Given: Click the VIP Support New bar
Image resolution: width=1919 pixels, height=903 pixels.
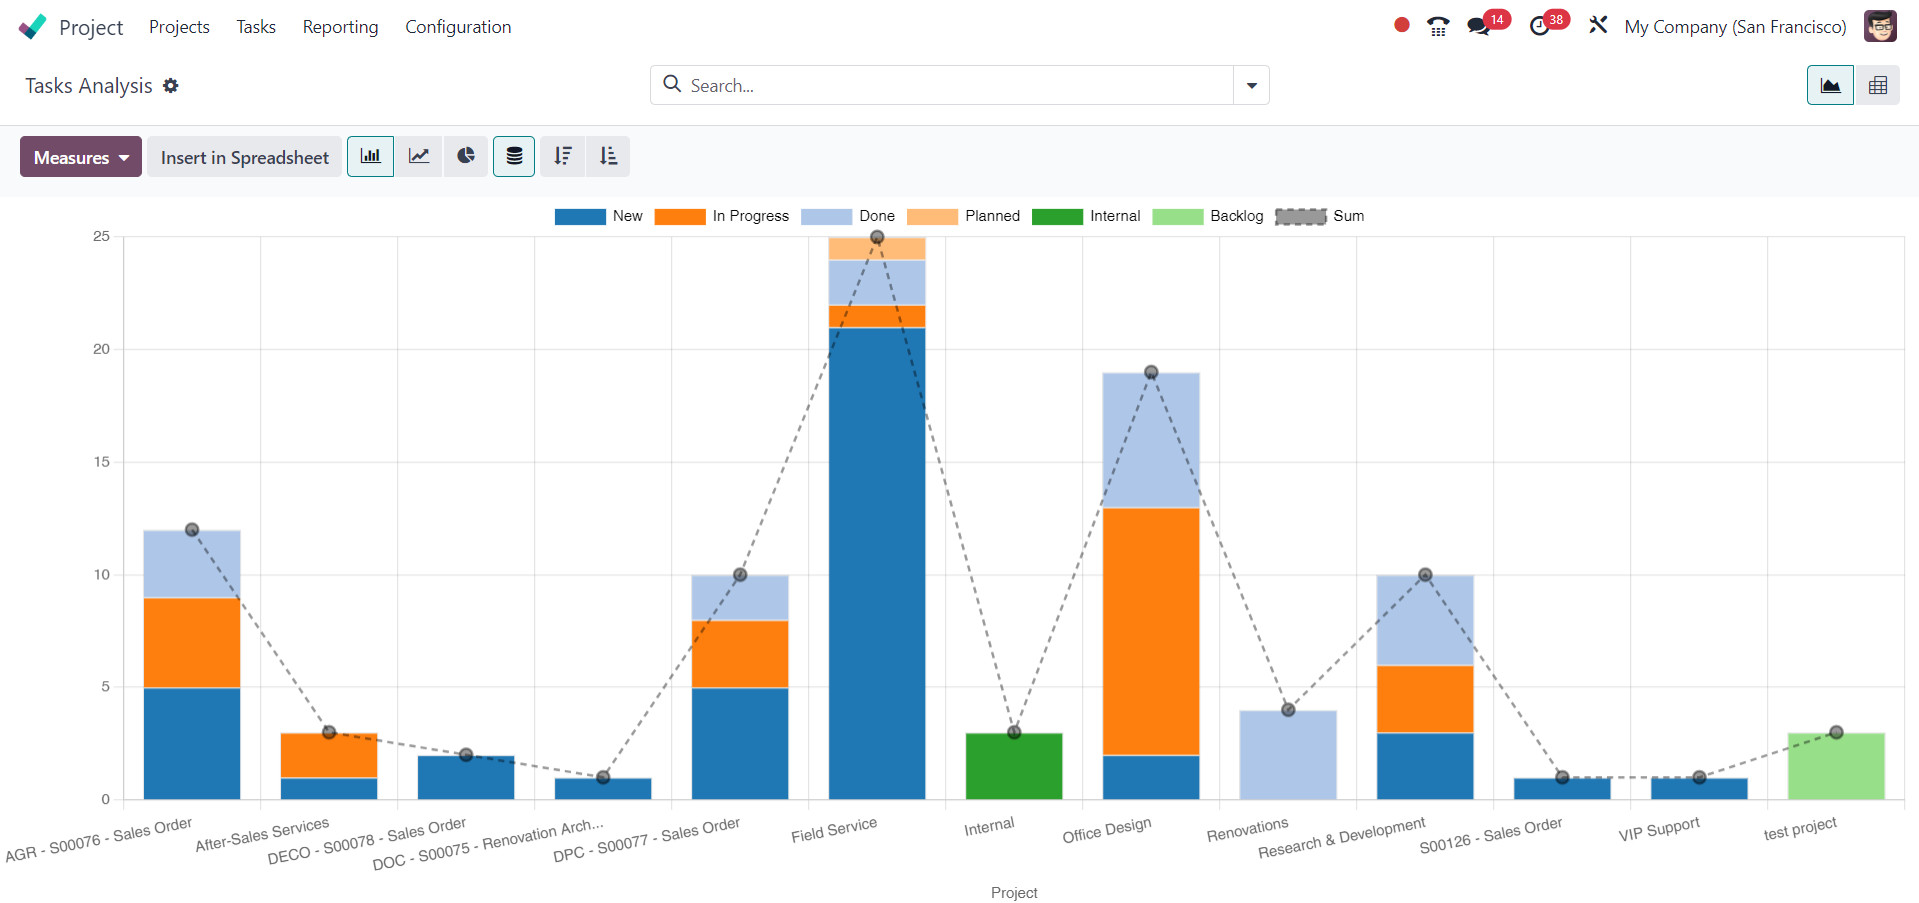Looking at the screenshot, I should tap(1699, 788).
